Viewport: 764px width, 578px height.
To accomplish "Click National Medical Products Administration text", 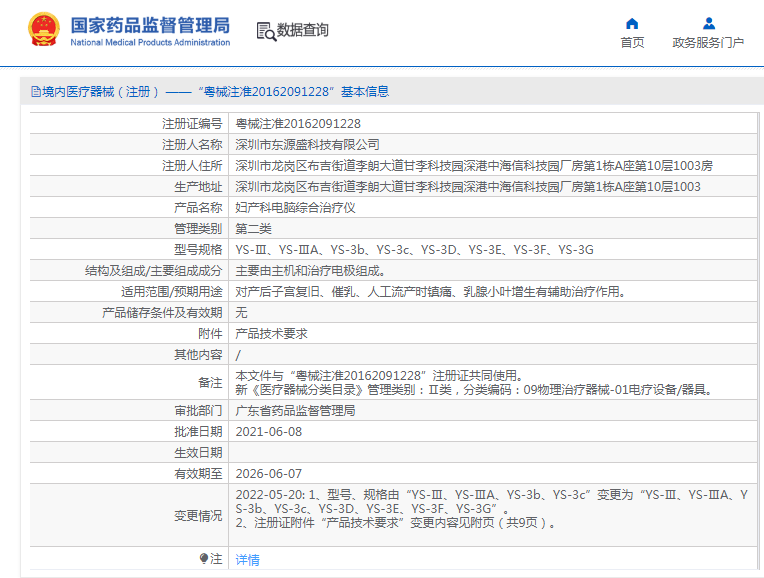I will coord(150,43).
